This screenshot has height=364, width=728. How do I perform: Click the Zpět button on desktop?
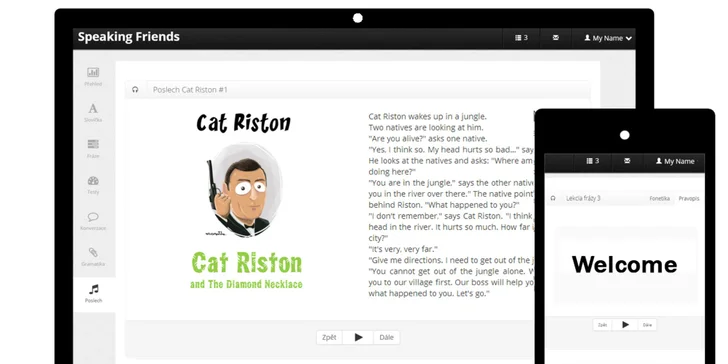[329, 338]
